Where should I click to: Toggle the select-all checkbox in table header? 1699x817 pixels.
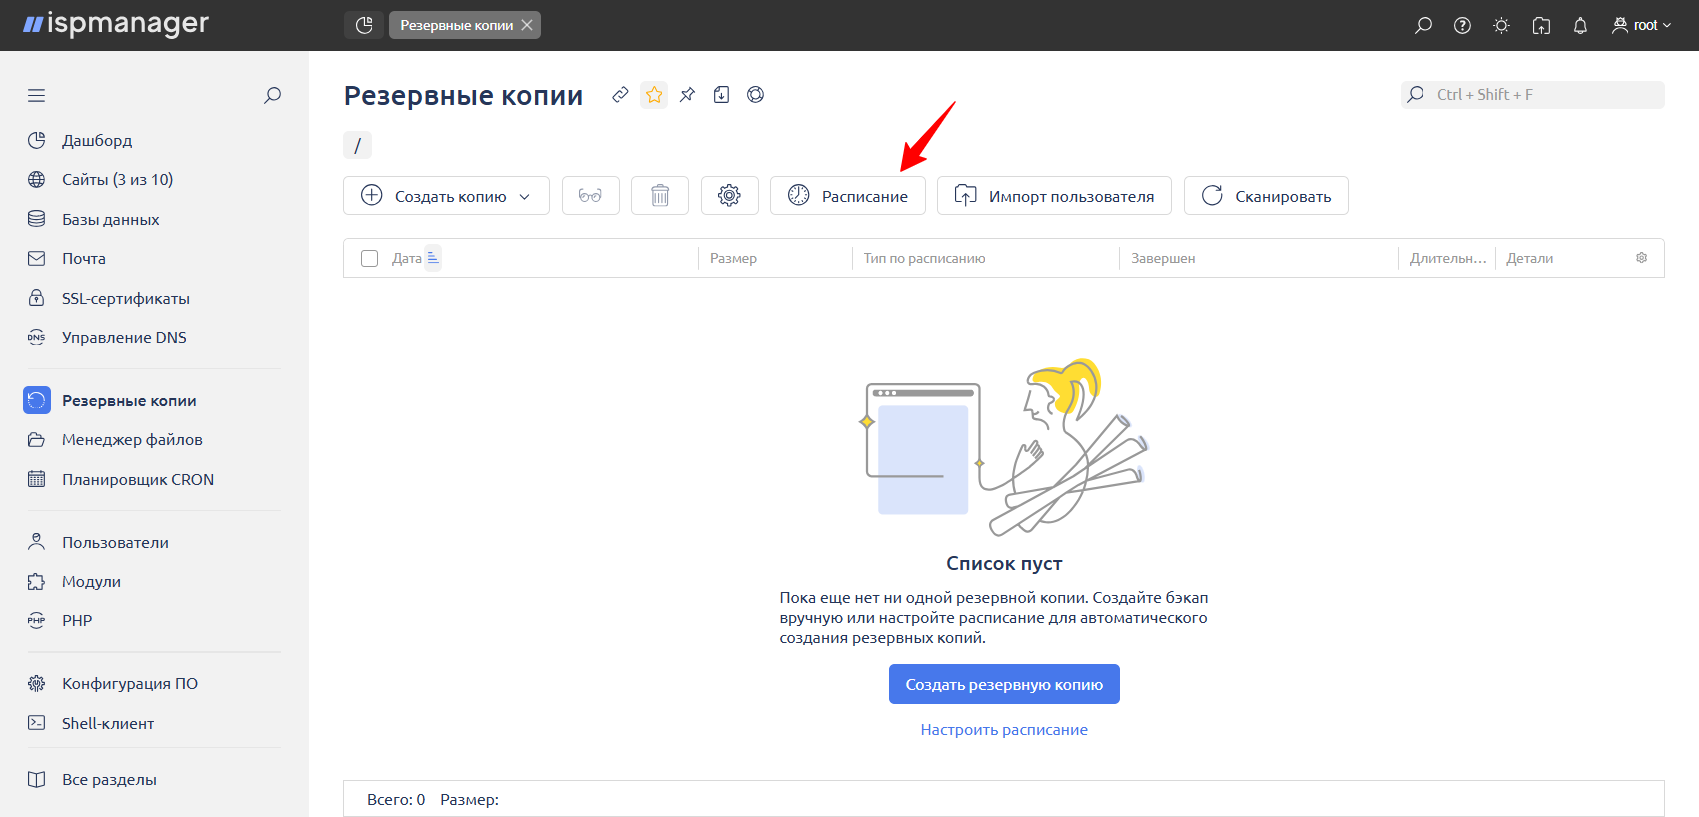[369, 259]
